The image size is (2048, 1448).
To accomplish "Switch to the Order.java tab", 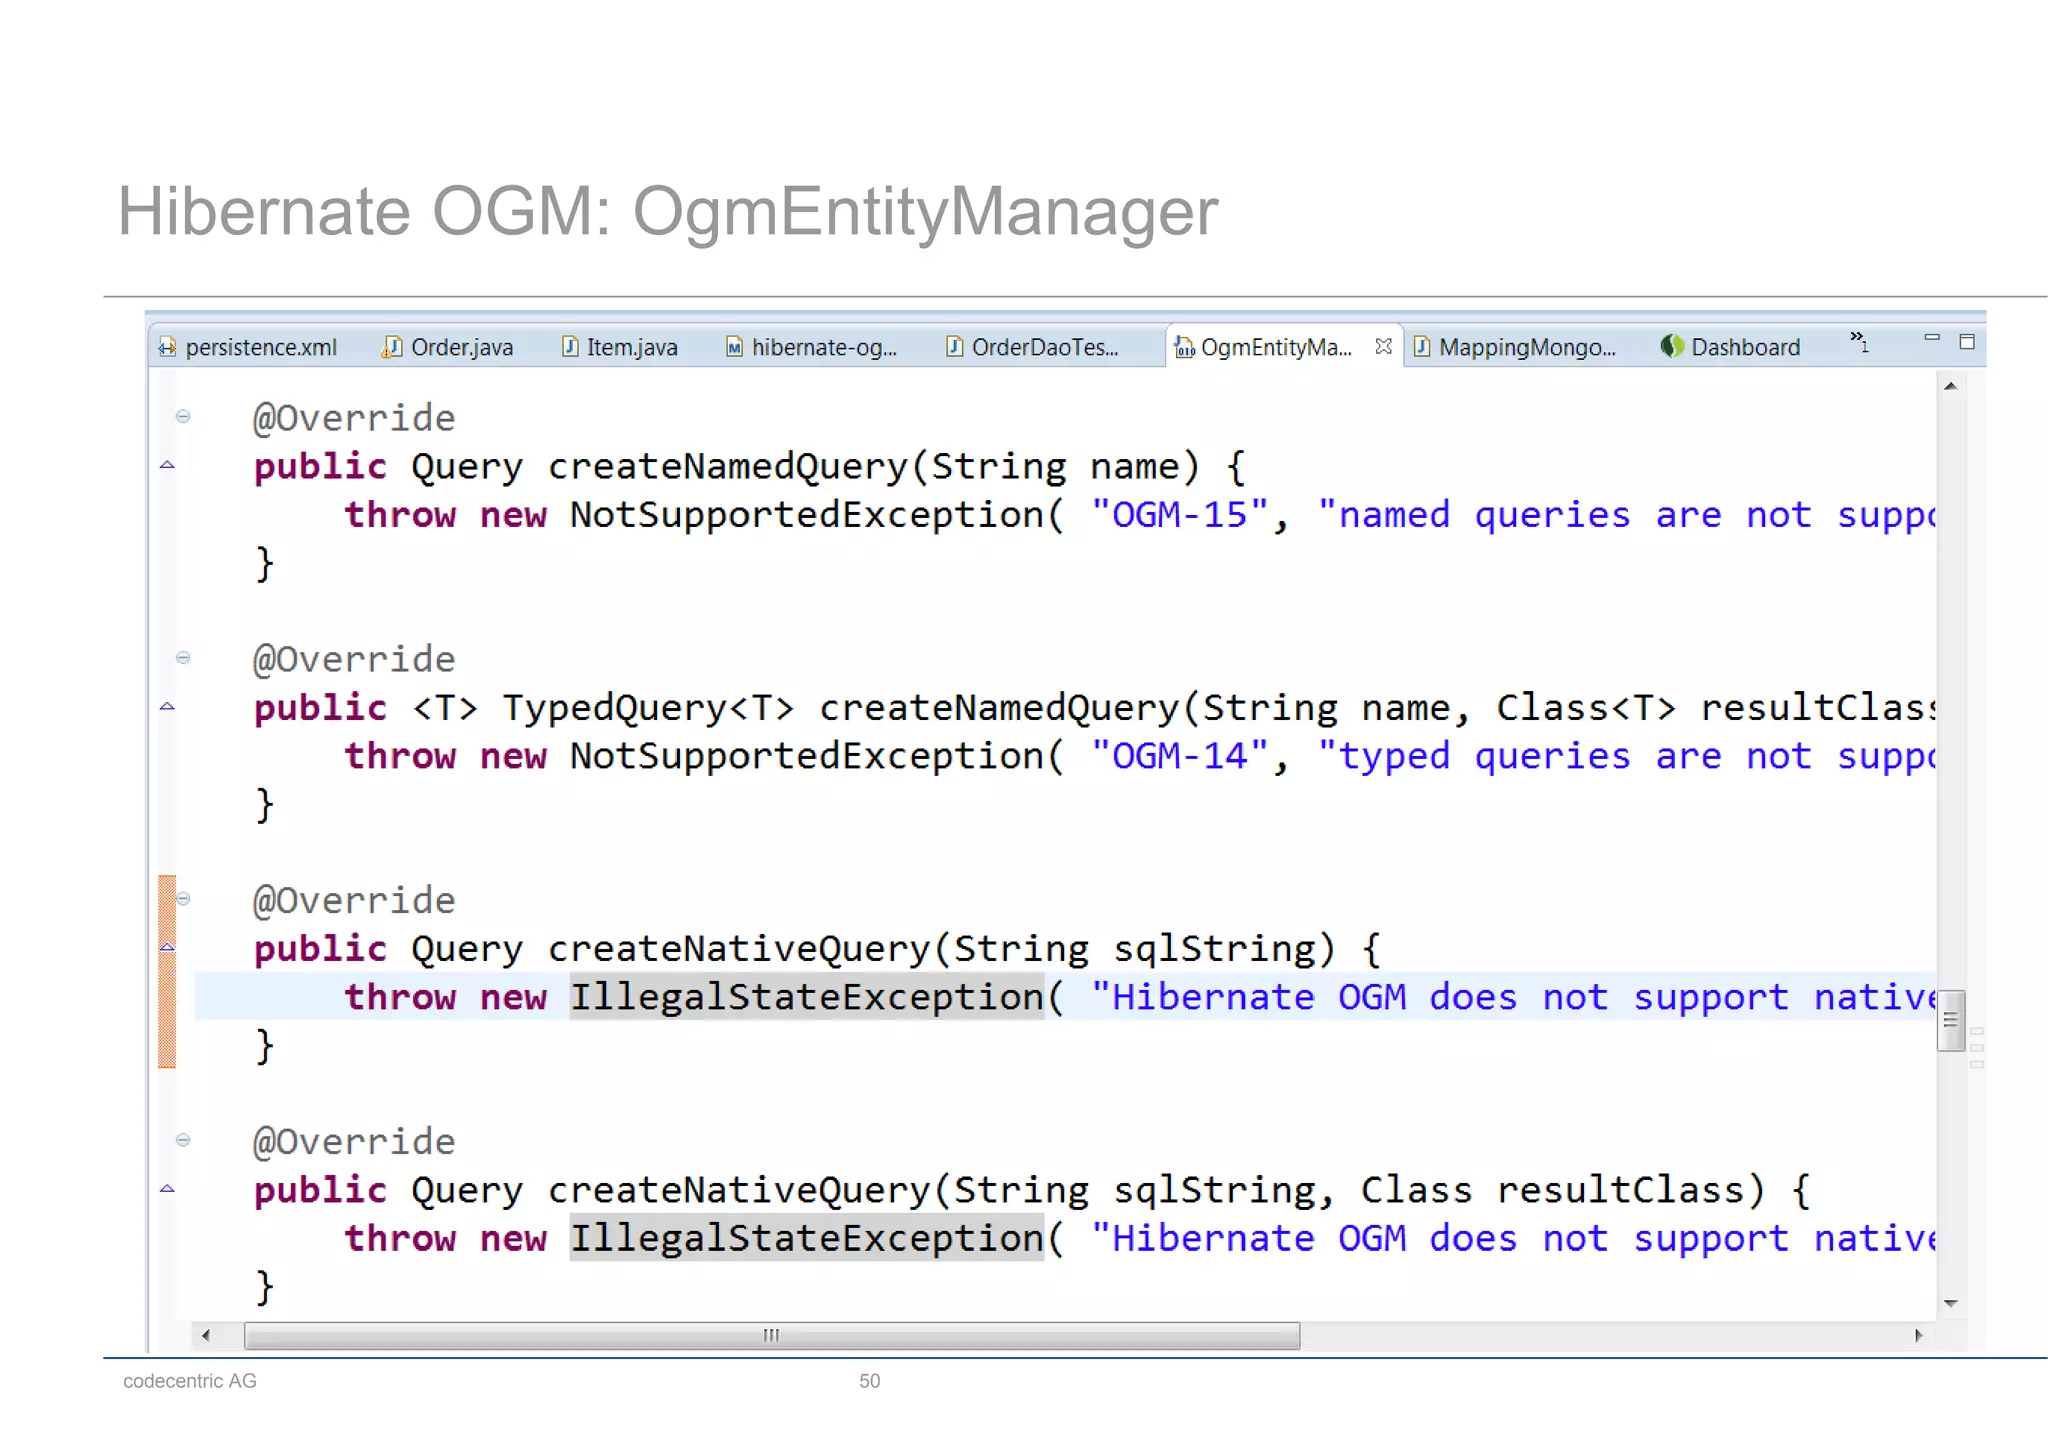I will tap(447, 347).
